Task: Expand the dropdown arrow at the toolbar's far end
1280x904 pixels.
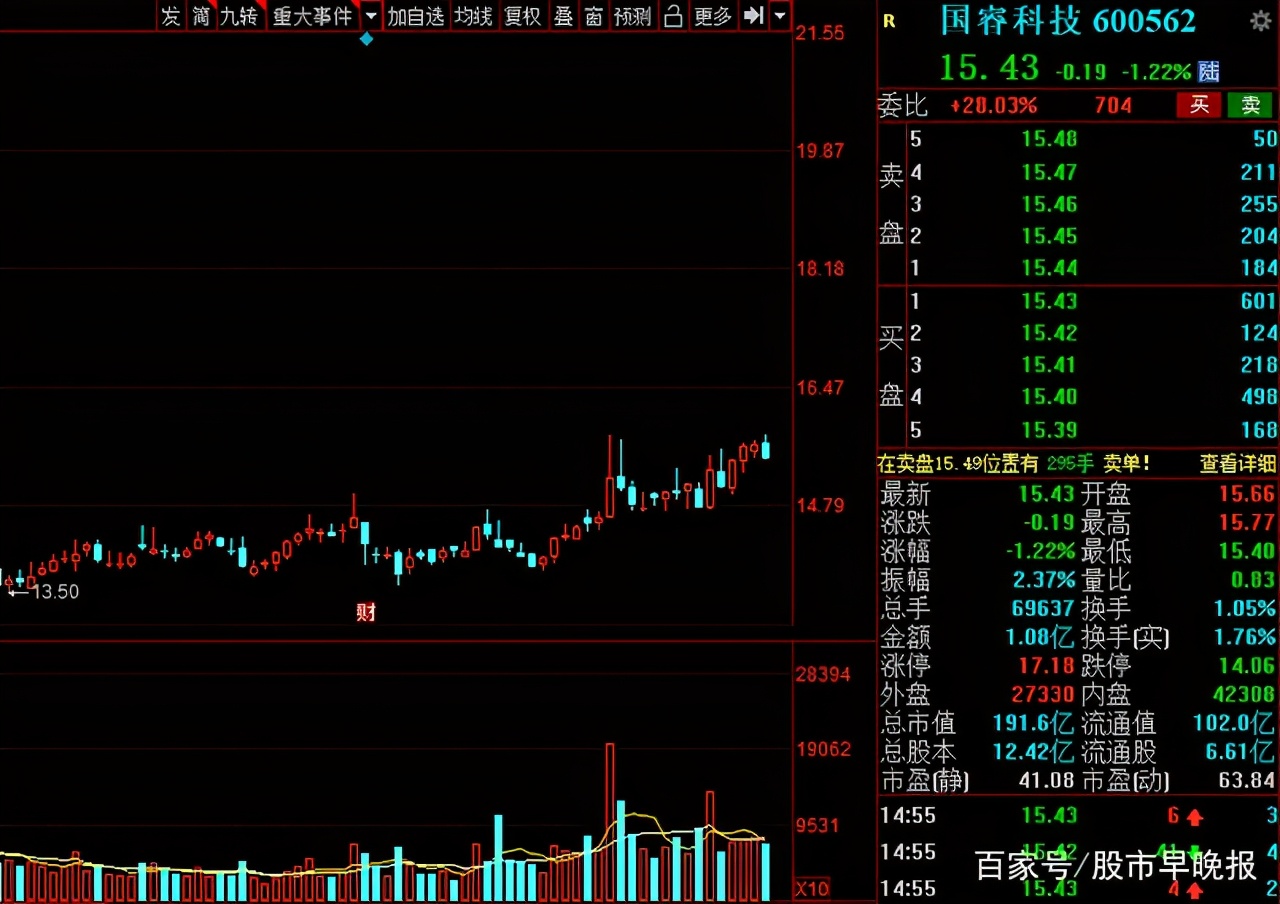Action: (x=780, y=16)
